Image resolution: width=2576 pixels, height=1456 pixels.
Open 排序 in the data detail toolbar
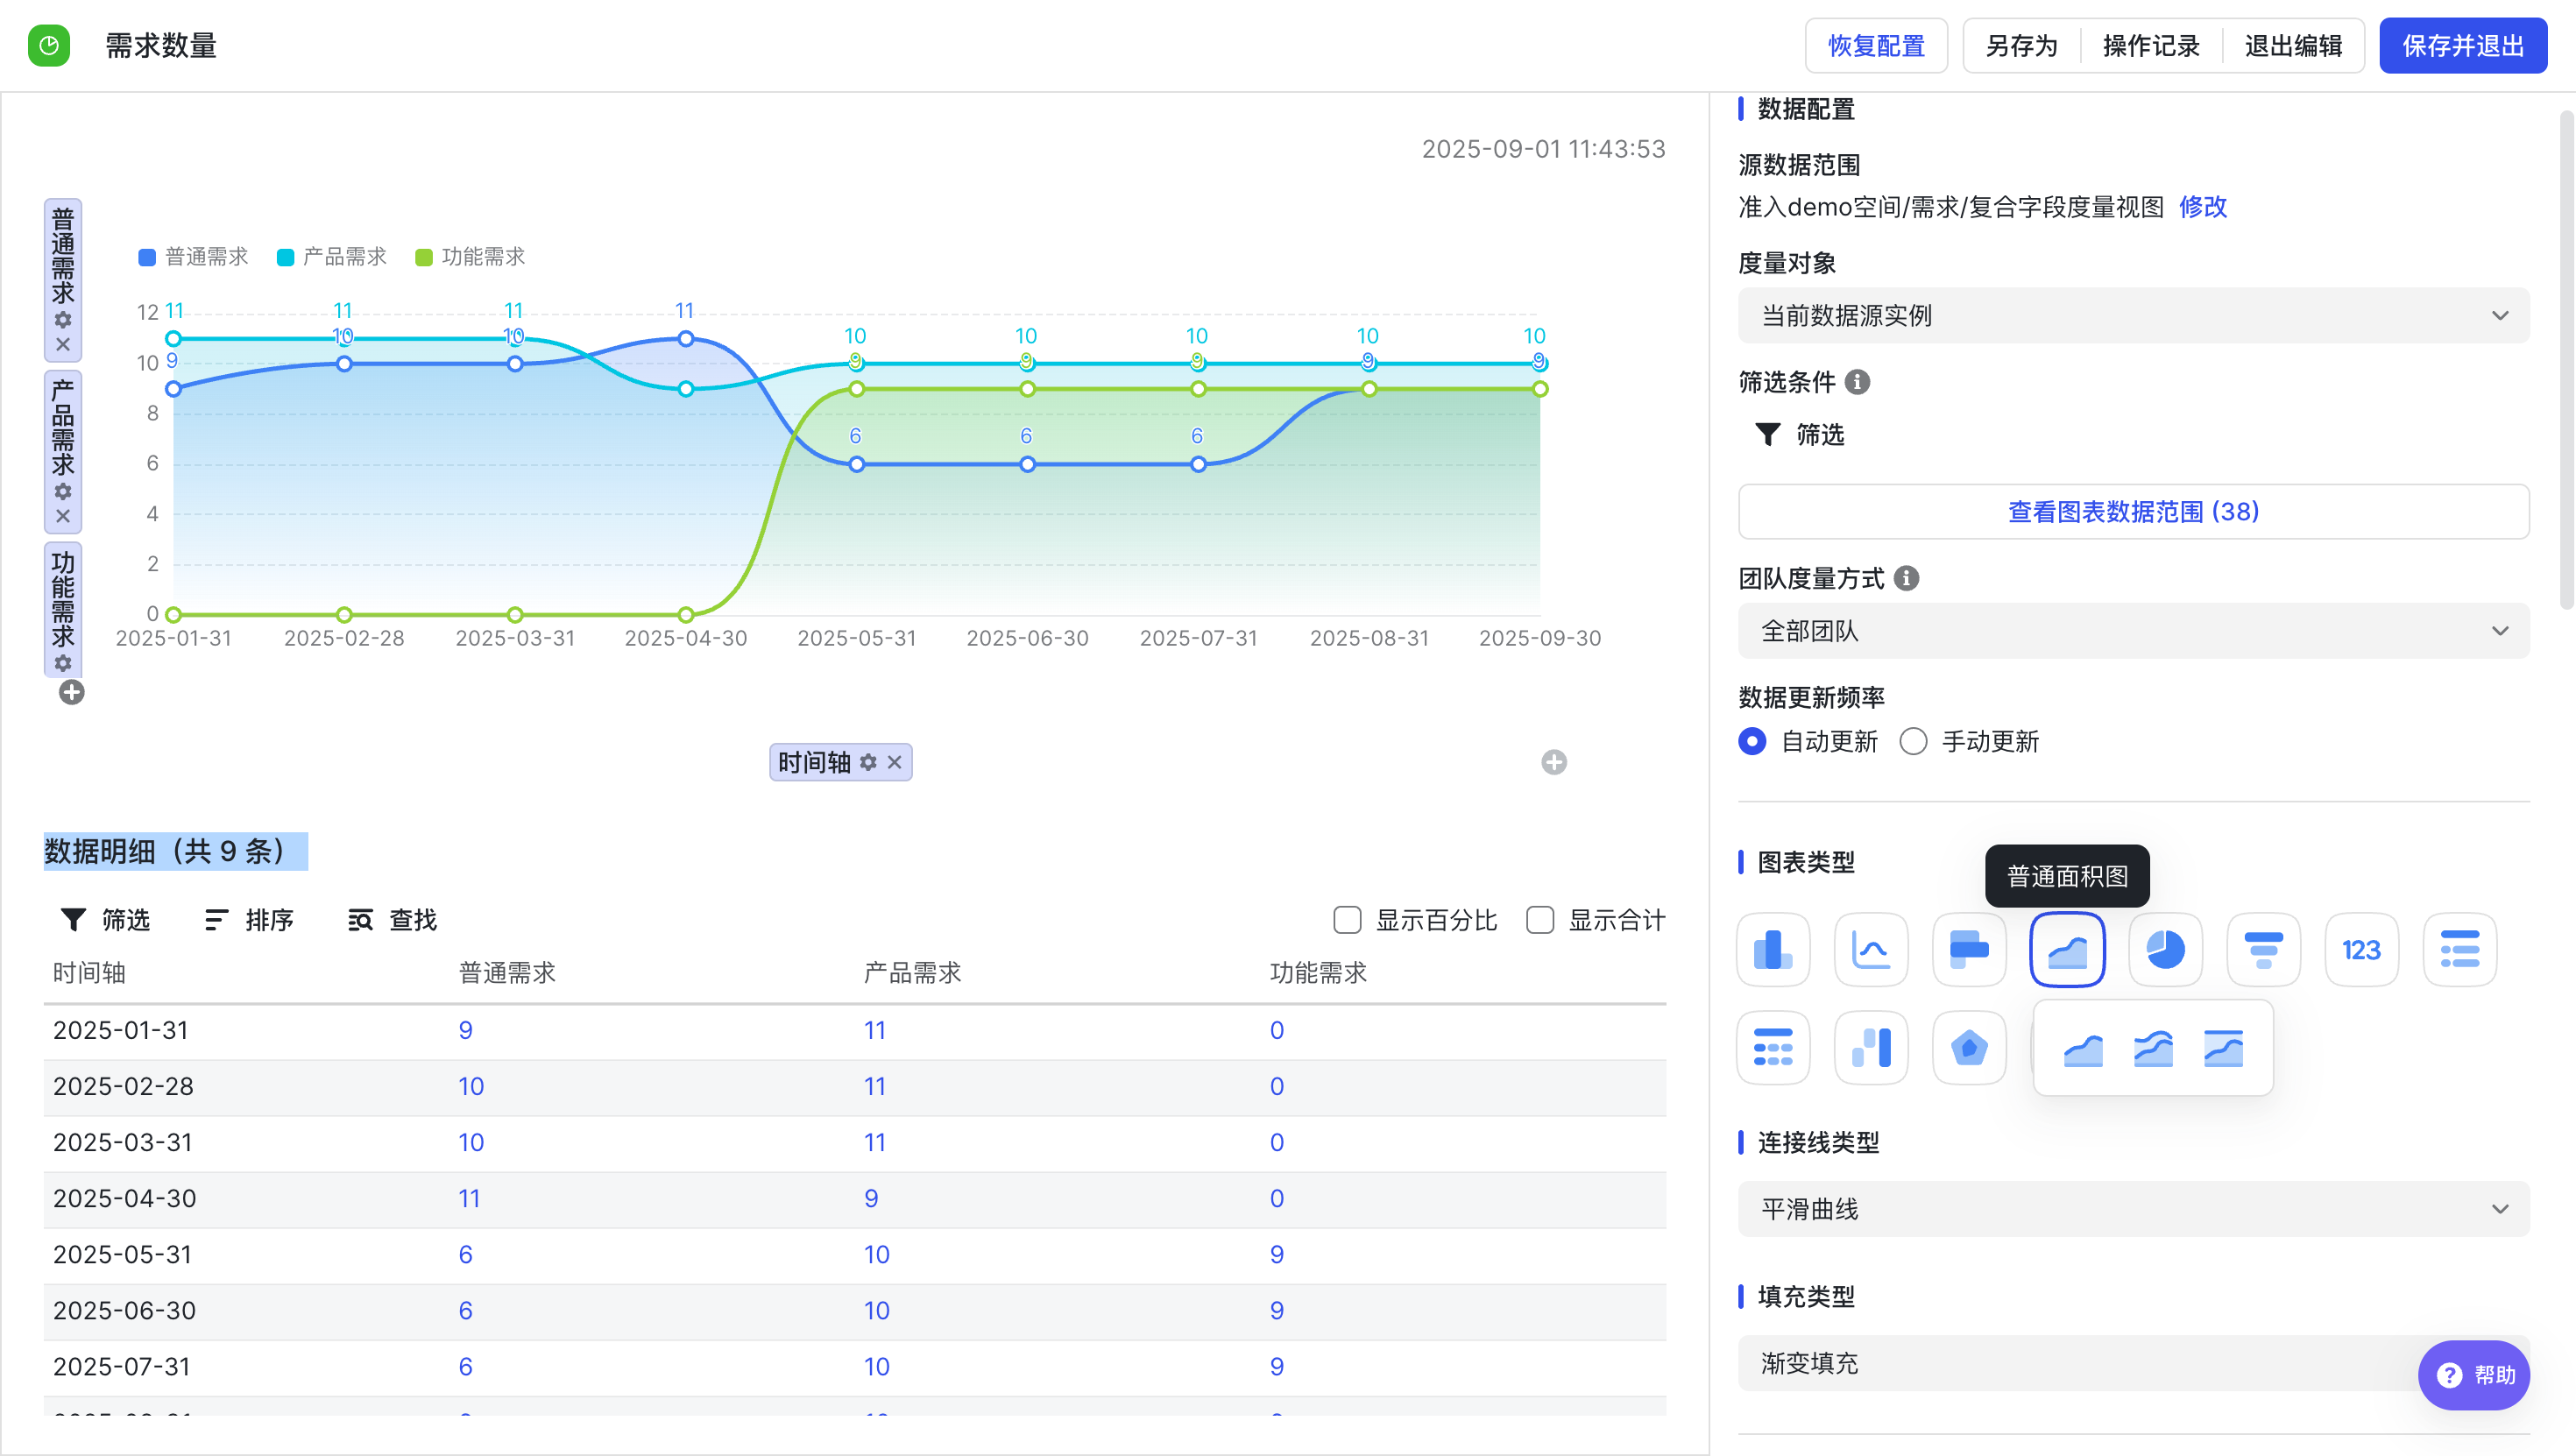coord(249,920)
